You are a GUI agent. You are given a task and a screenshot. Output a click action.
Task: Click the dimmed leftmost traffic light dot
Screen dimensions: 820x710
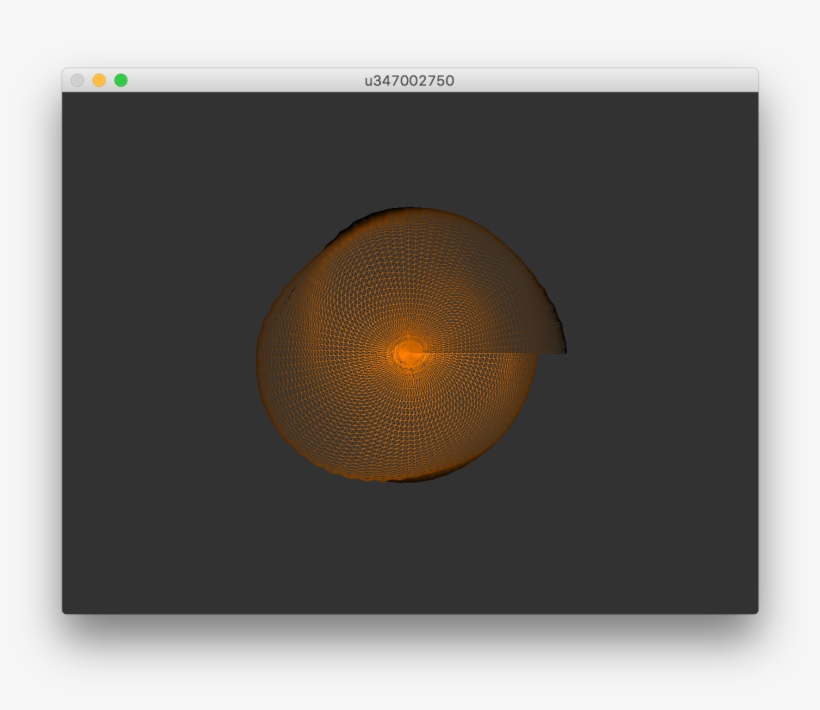point(77,79)
